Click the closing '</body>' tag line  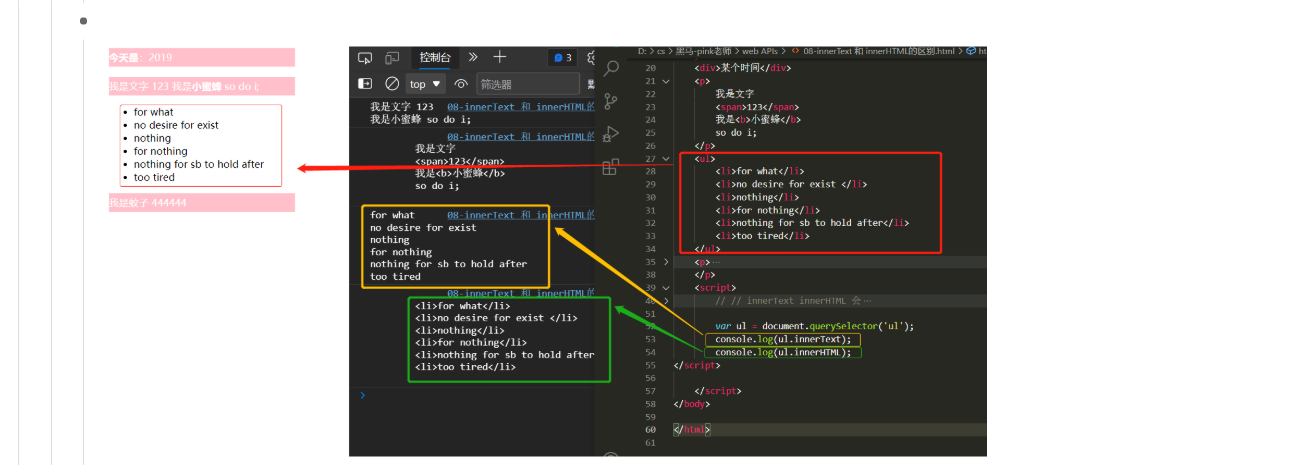point(693,404)
